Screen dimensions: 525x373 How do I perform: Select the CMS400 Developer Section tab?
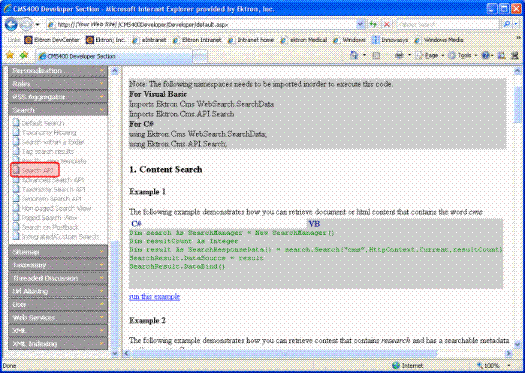point(114,56)
